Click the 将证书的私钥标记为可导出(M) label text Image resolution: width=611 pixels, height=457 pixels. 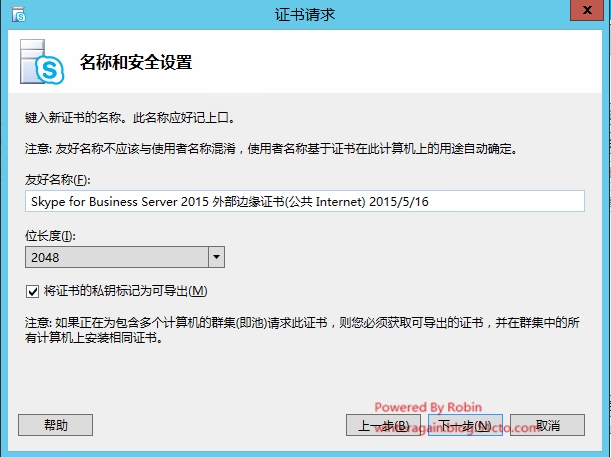pyautogui.click(x=125, y=291)
